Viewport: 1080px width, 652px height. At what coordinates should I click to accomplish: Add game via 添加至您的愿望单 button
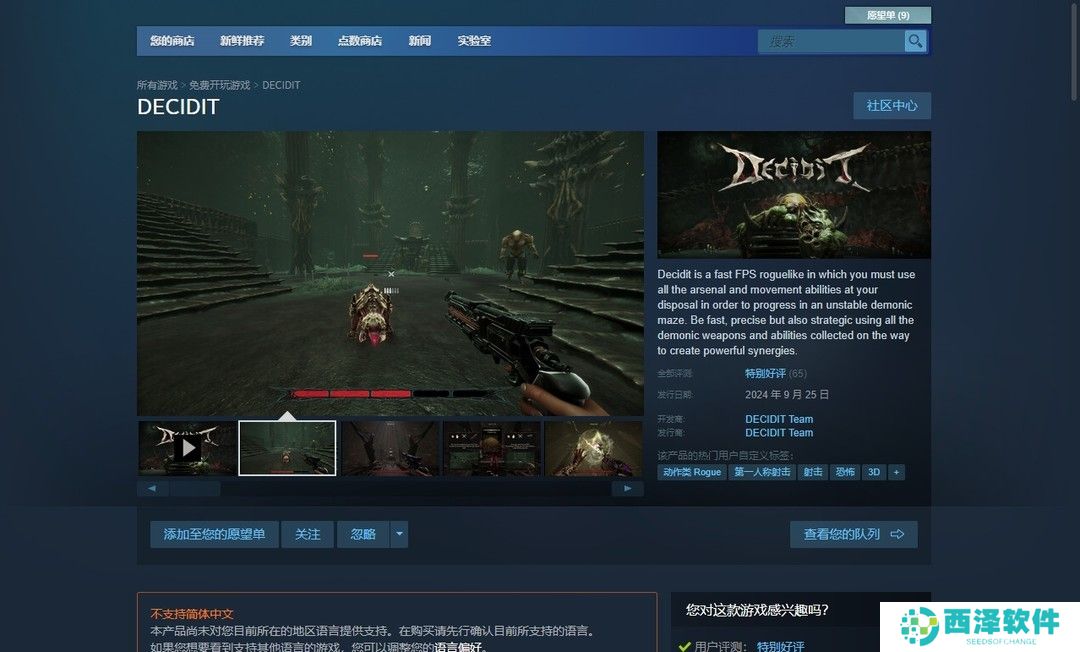click(214, 534)
